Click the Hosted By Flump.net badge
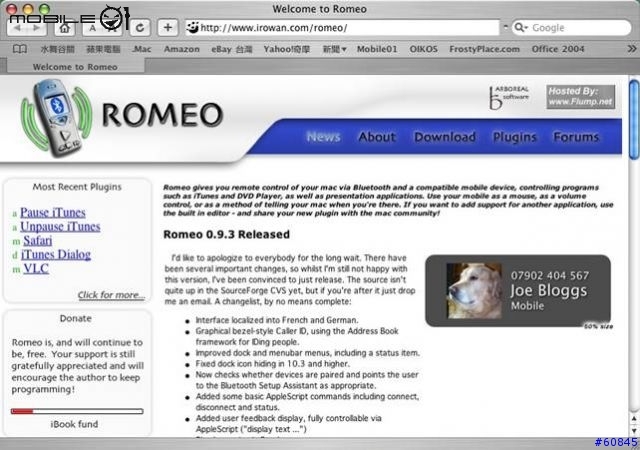 pyautogui.click(x=580, y=97)
